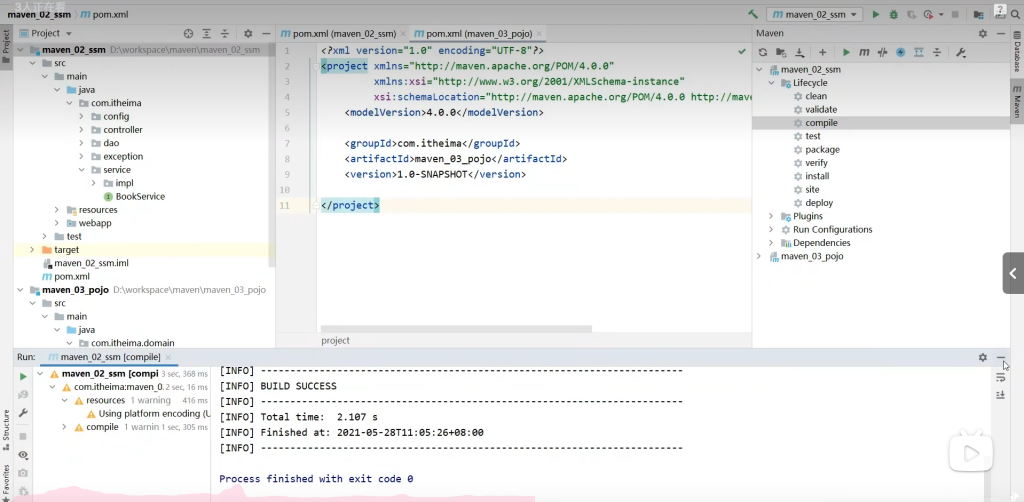Click Download Sources icon in Maven toolbar
The height and width of the screenshot is (502, 1024).
point(799,52)
